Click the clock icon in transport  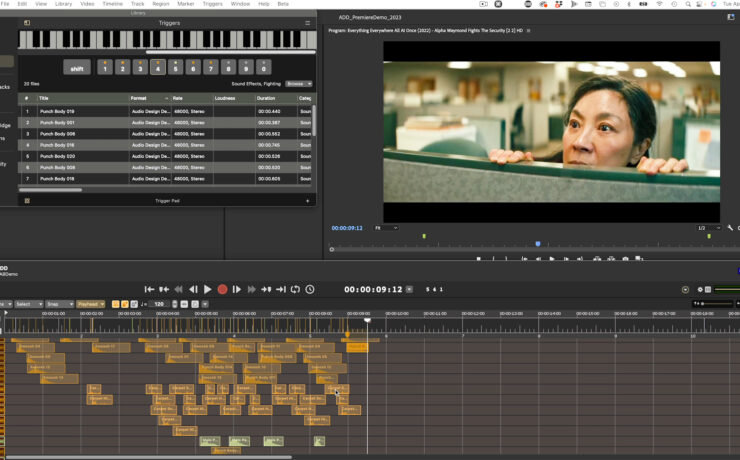(310, 289)
